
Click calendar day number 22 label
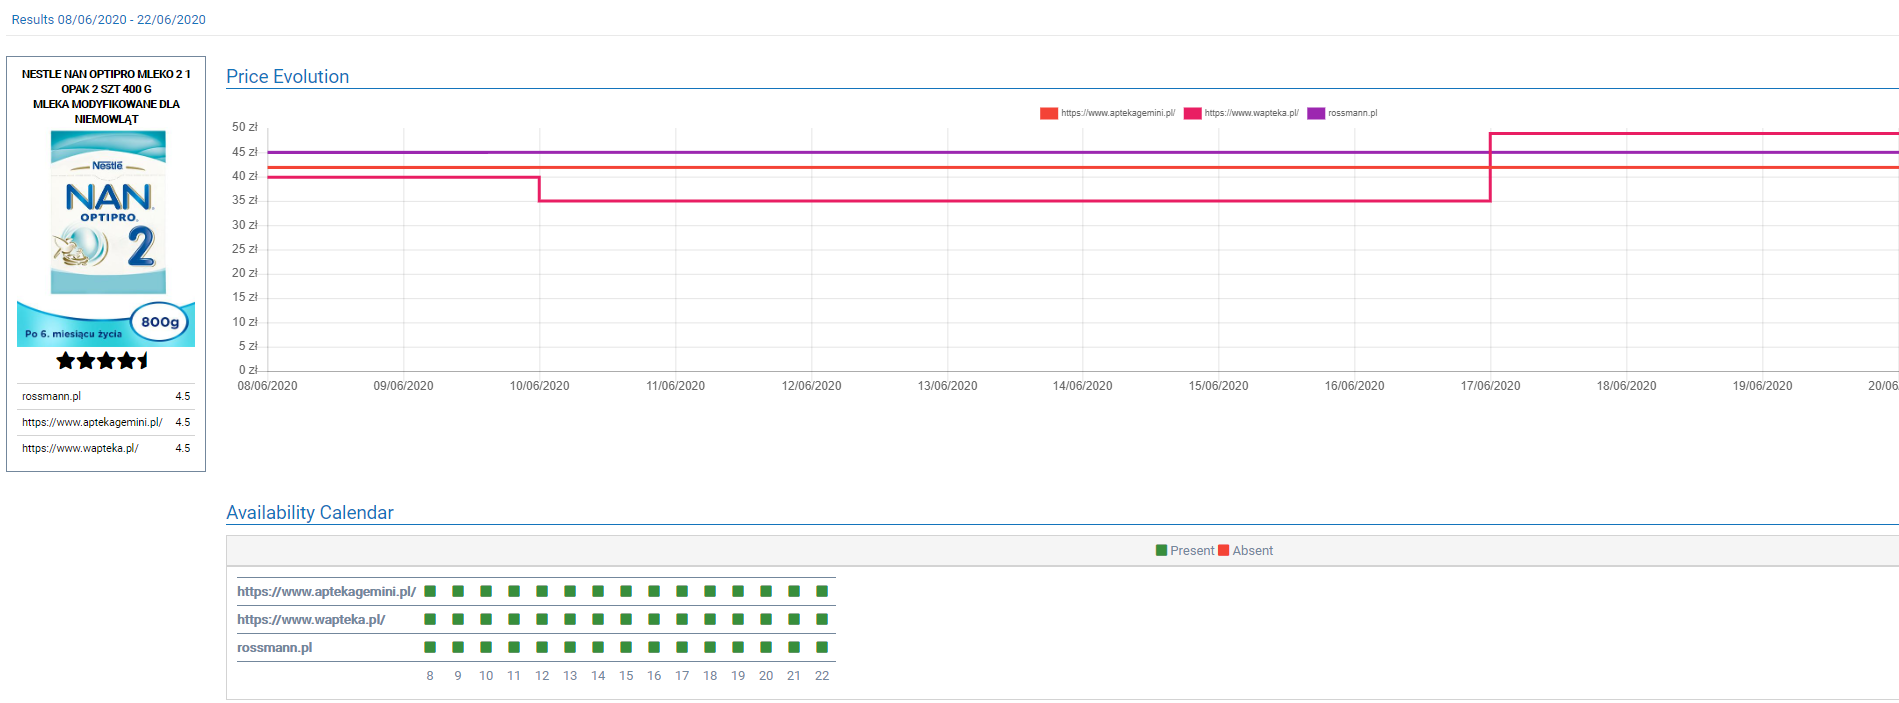pyautogui.click(x=822, y=676)
